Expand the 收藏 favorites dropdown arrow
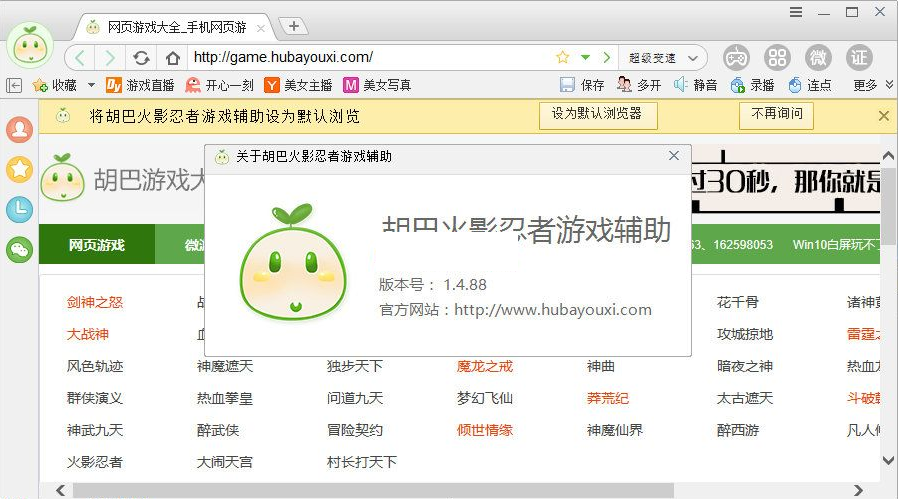This screenshot has height=499, width=898. [x=91, y=85]
